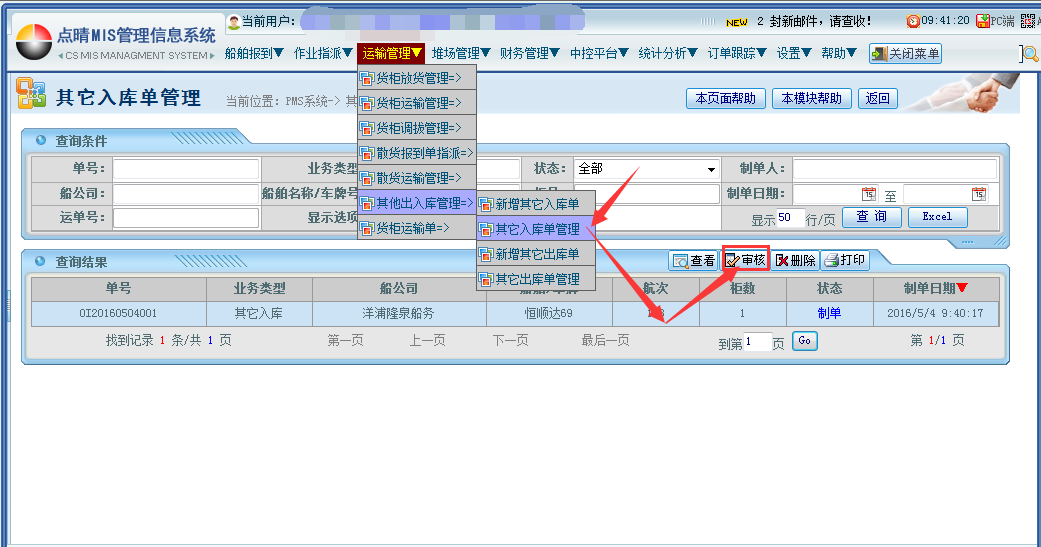1041x547 pixels.
Task: Click the 查询 search button
Action: 872,217
